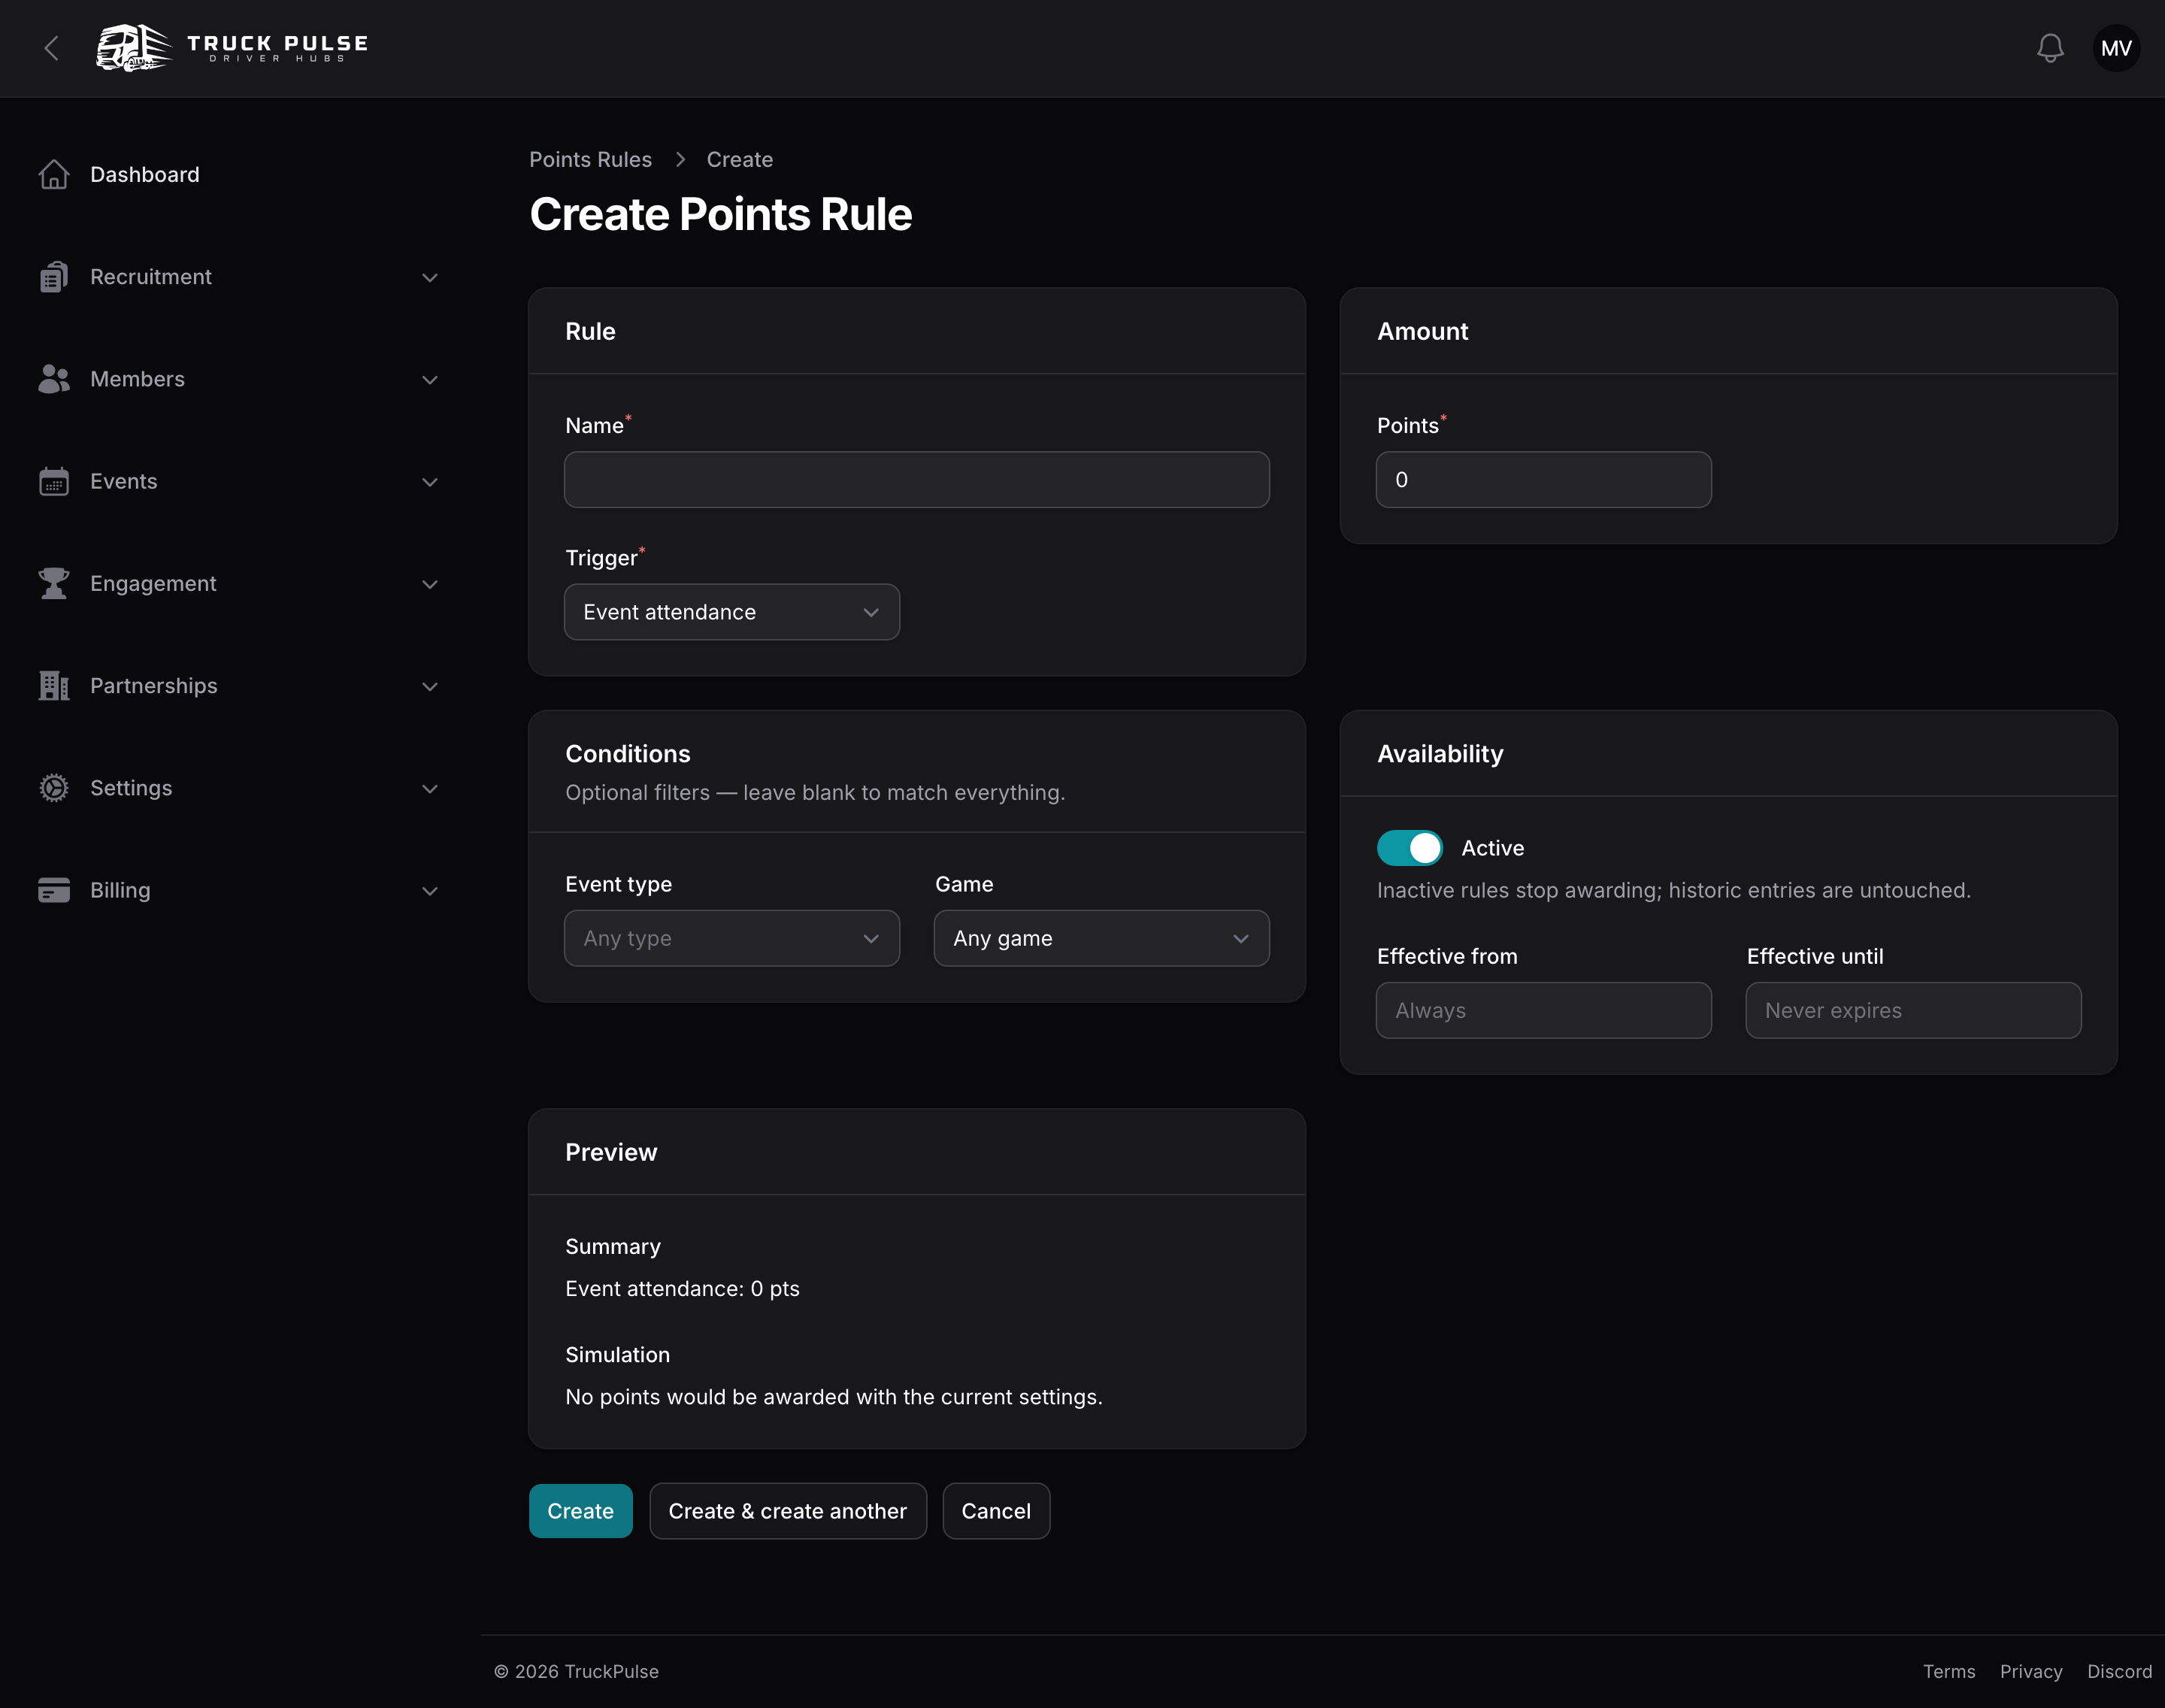This screenshot has width=2165, height=1708.
Task: Click the Members people icon
Action: (x=54, y=379)
